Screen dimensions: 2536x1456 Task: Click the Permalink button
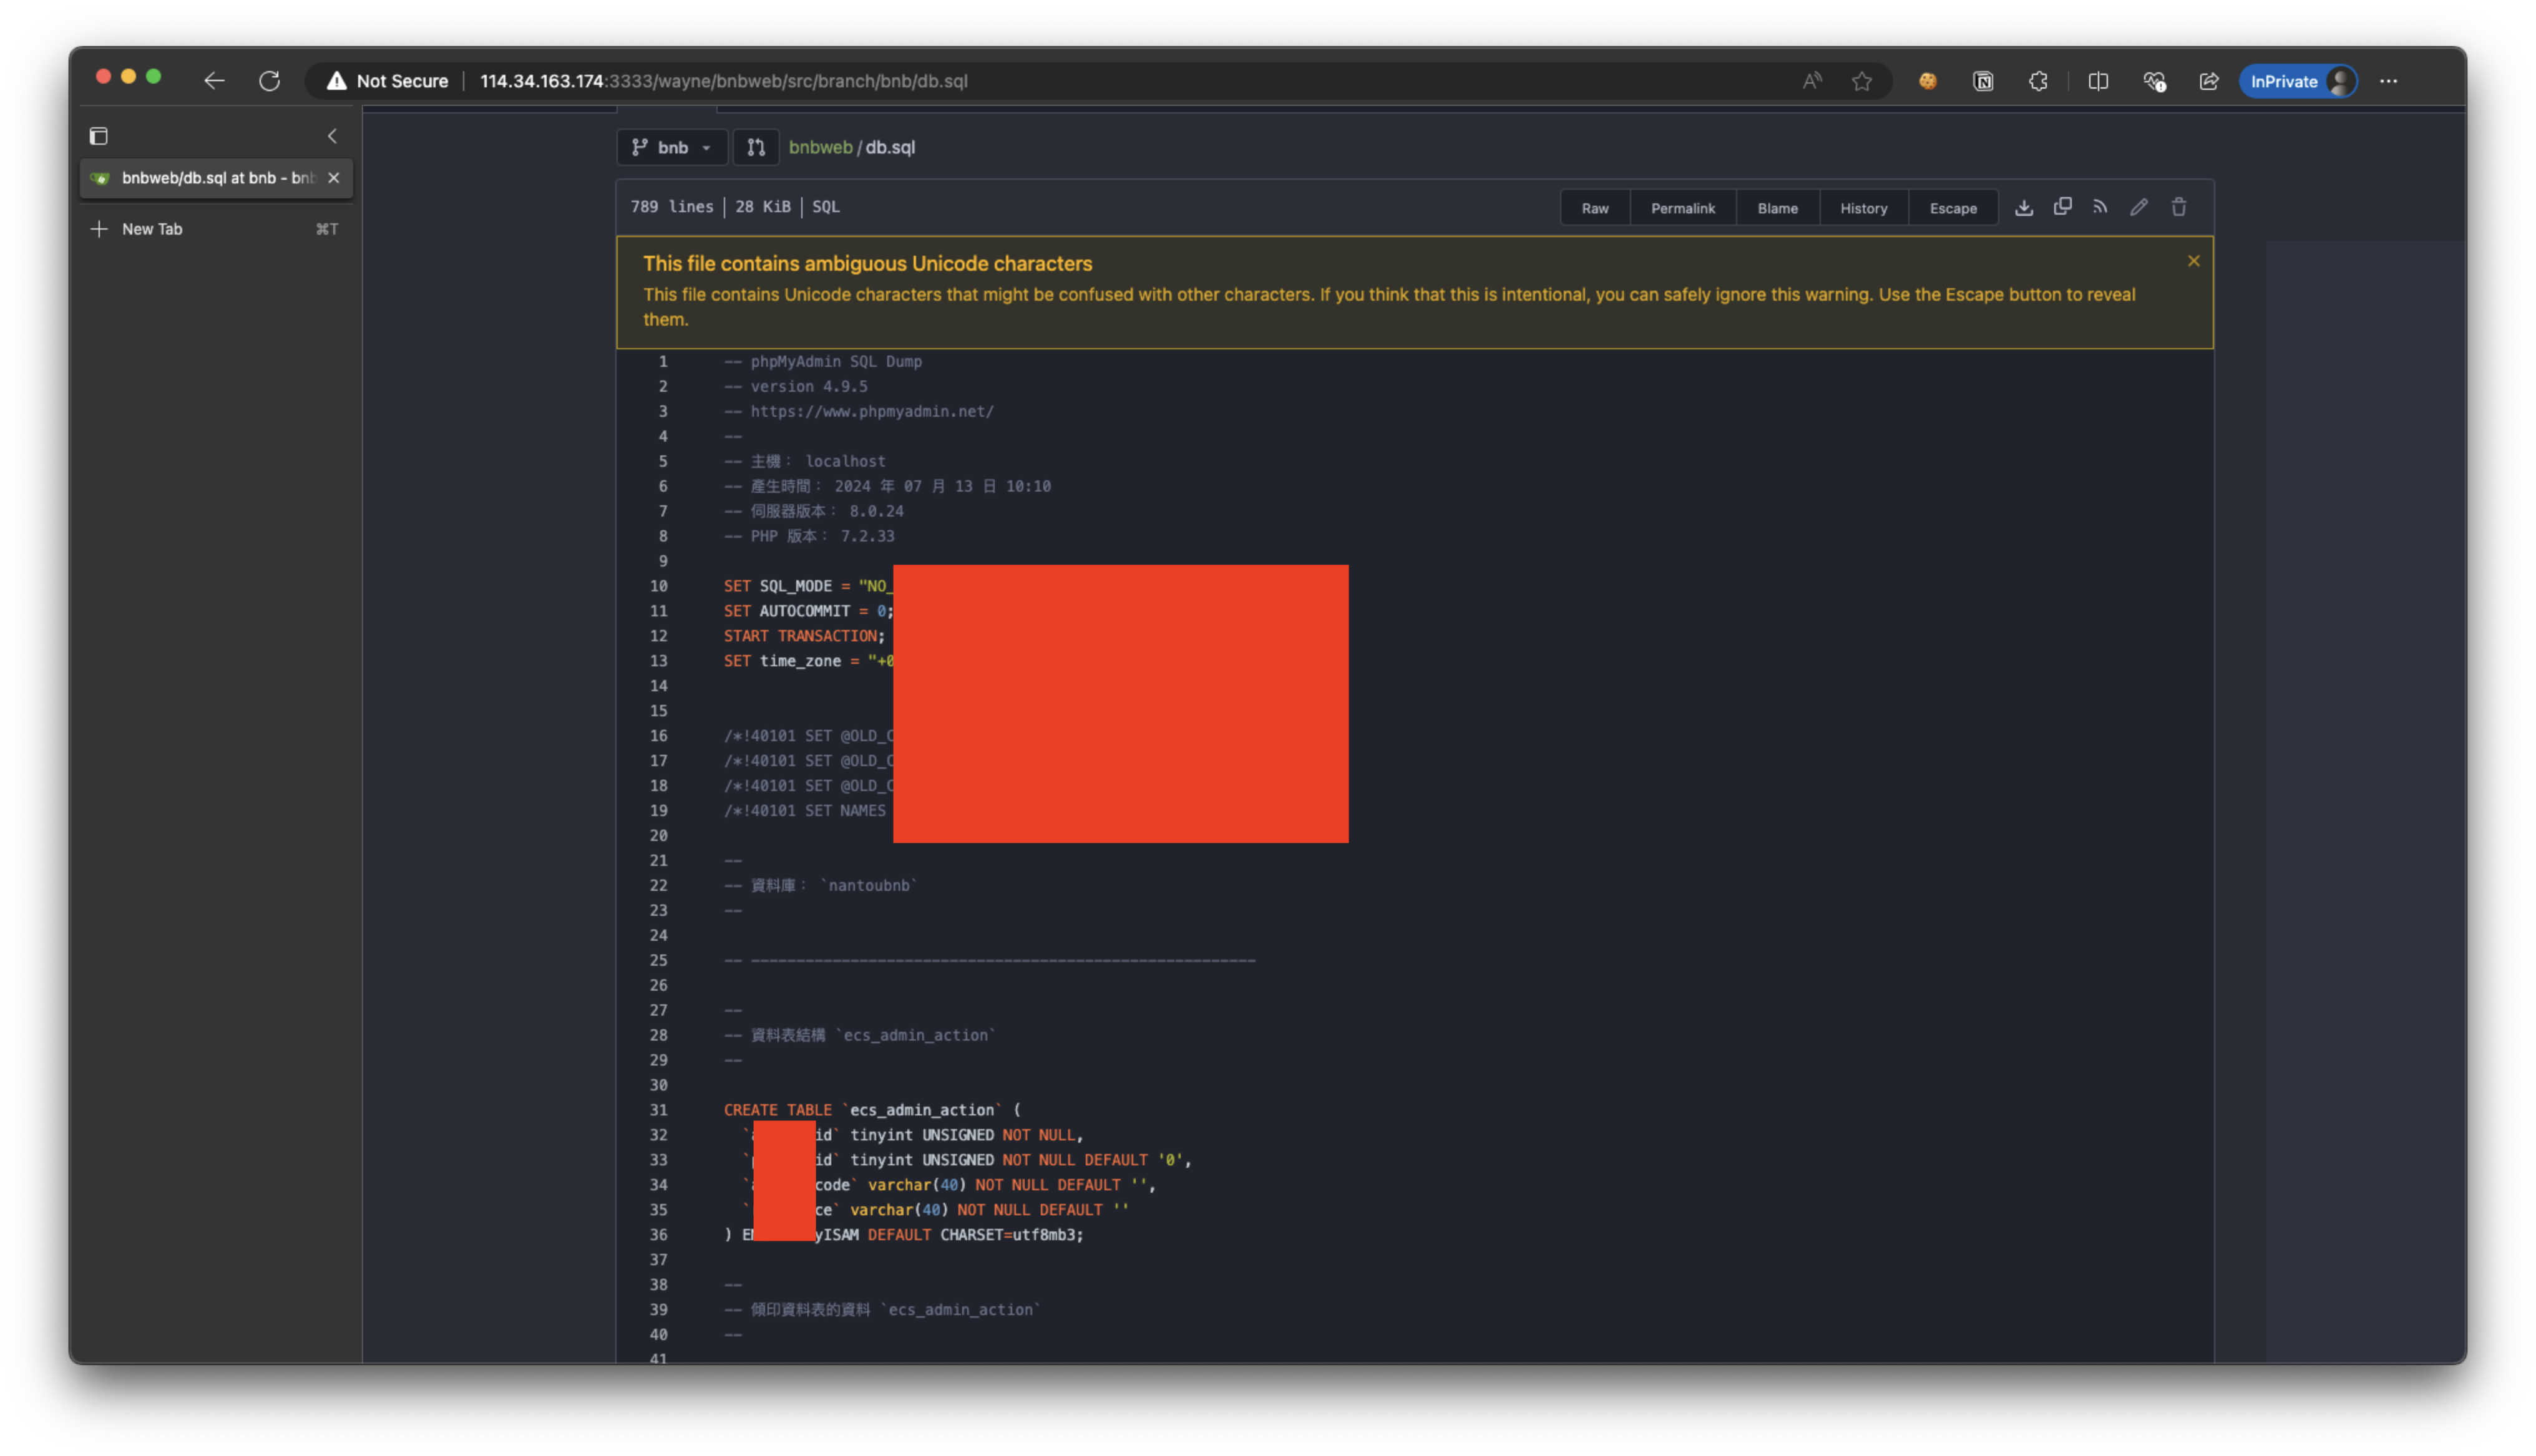[1682, 208]
